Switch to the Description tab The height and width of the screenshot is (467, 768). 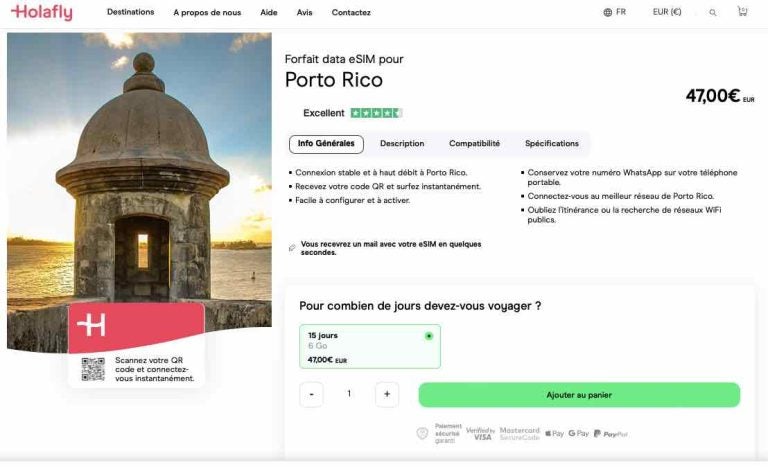[x=402, y=144]
